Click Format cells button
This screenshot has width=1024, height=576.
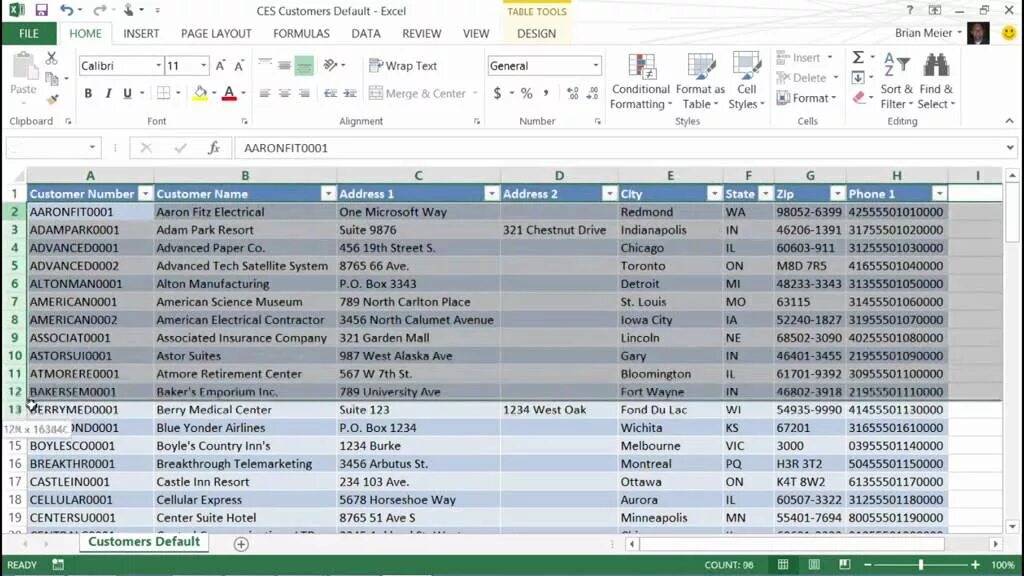coord(806,98)
